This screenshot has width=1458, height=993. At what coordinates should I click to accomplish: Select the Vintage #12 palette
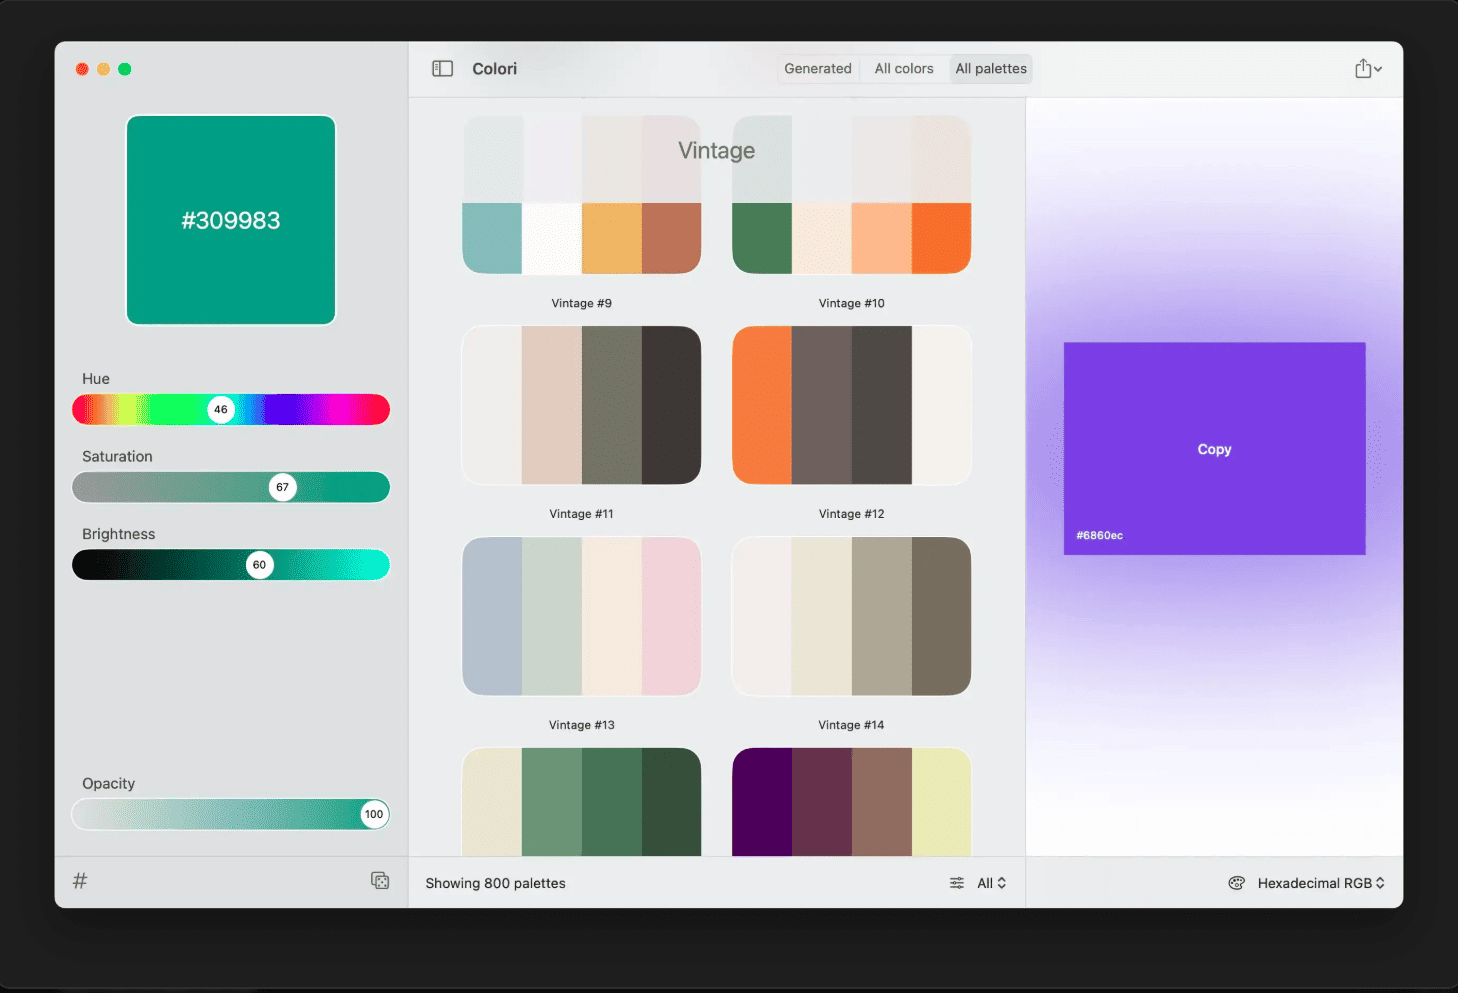pyautogui.click(x=852, y=405)
